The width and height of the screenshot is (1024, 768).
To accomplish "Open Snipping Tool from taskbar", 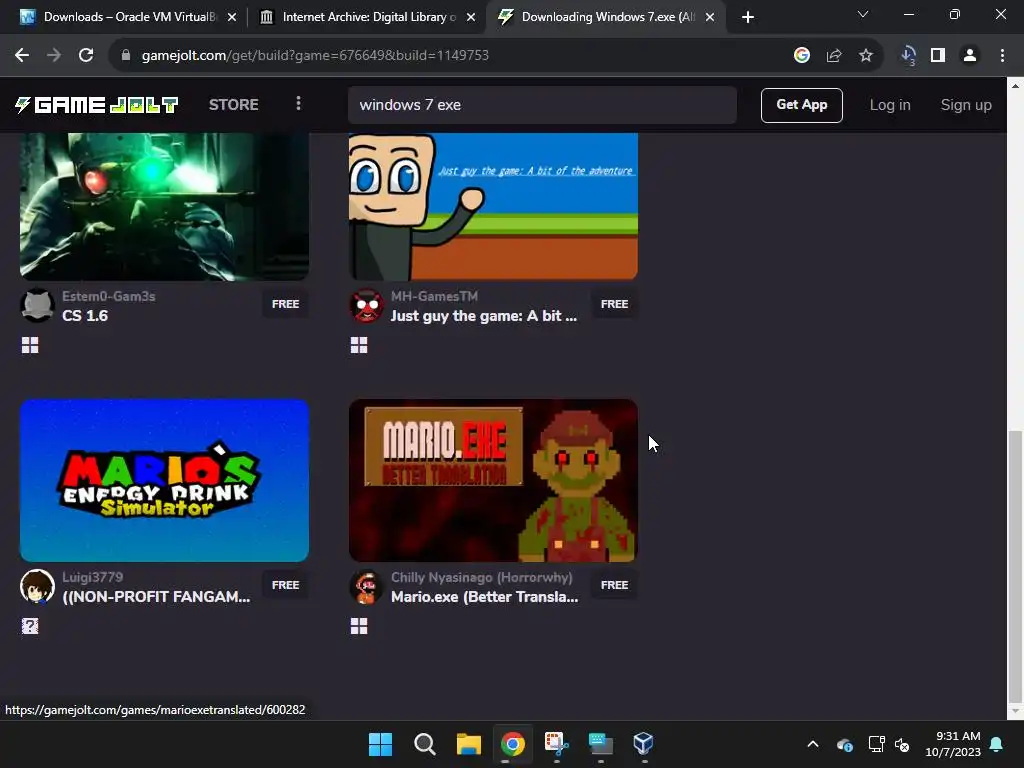I will tap(556, 744).
